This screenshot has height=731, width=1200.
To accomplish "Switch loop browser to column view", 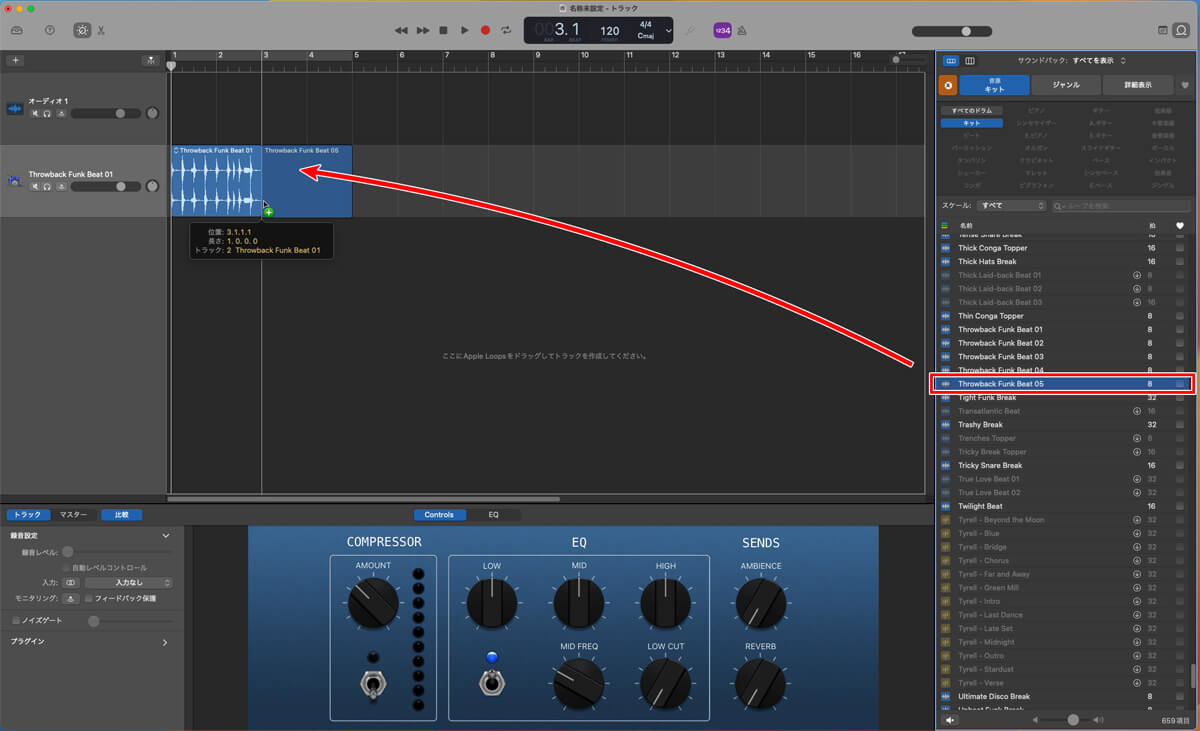I will pos(969,61).
